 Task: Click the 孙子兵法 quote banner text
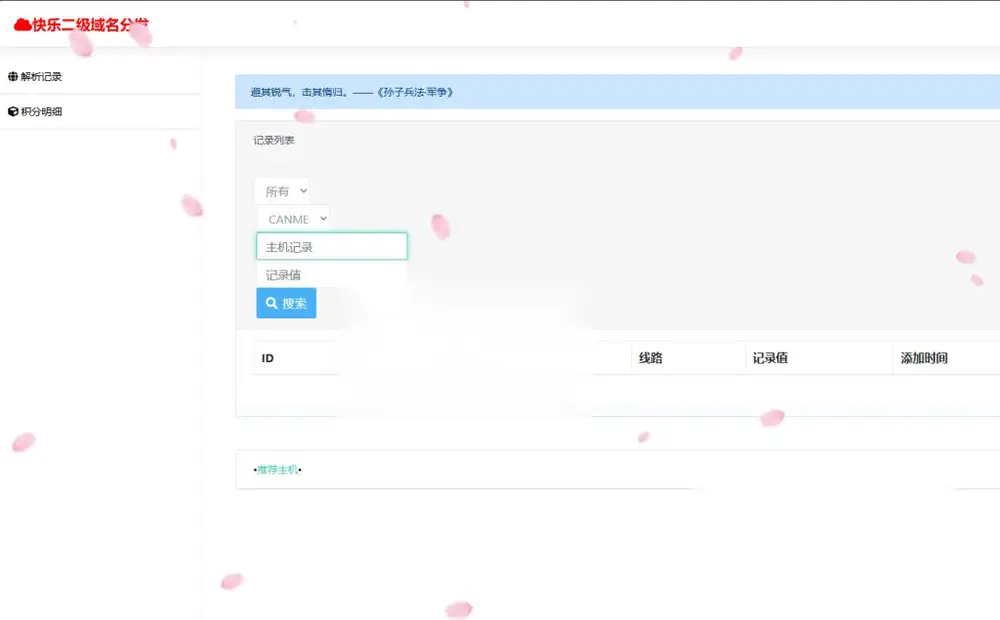[352, 92]
